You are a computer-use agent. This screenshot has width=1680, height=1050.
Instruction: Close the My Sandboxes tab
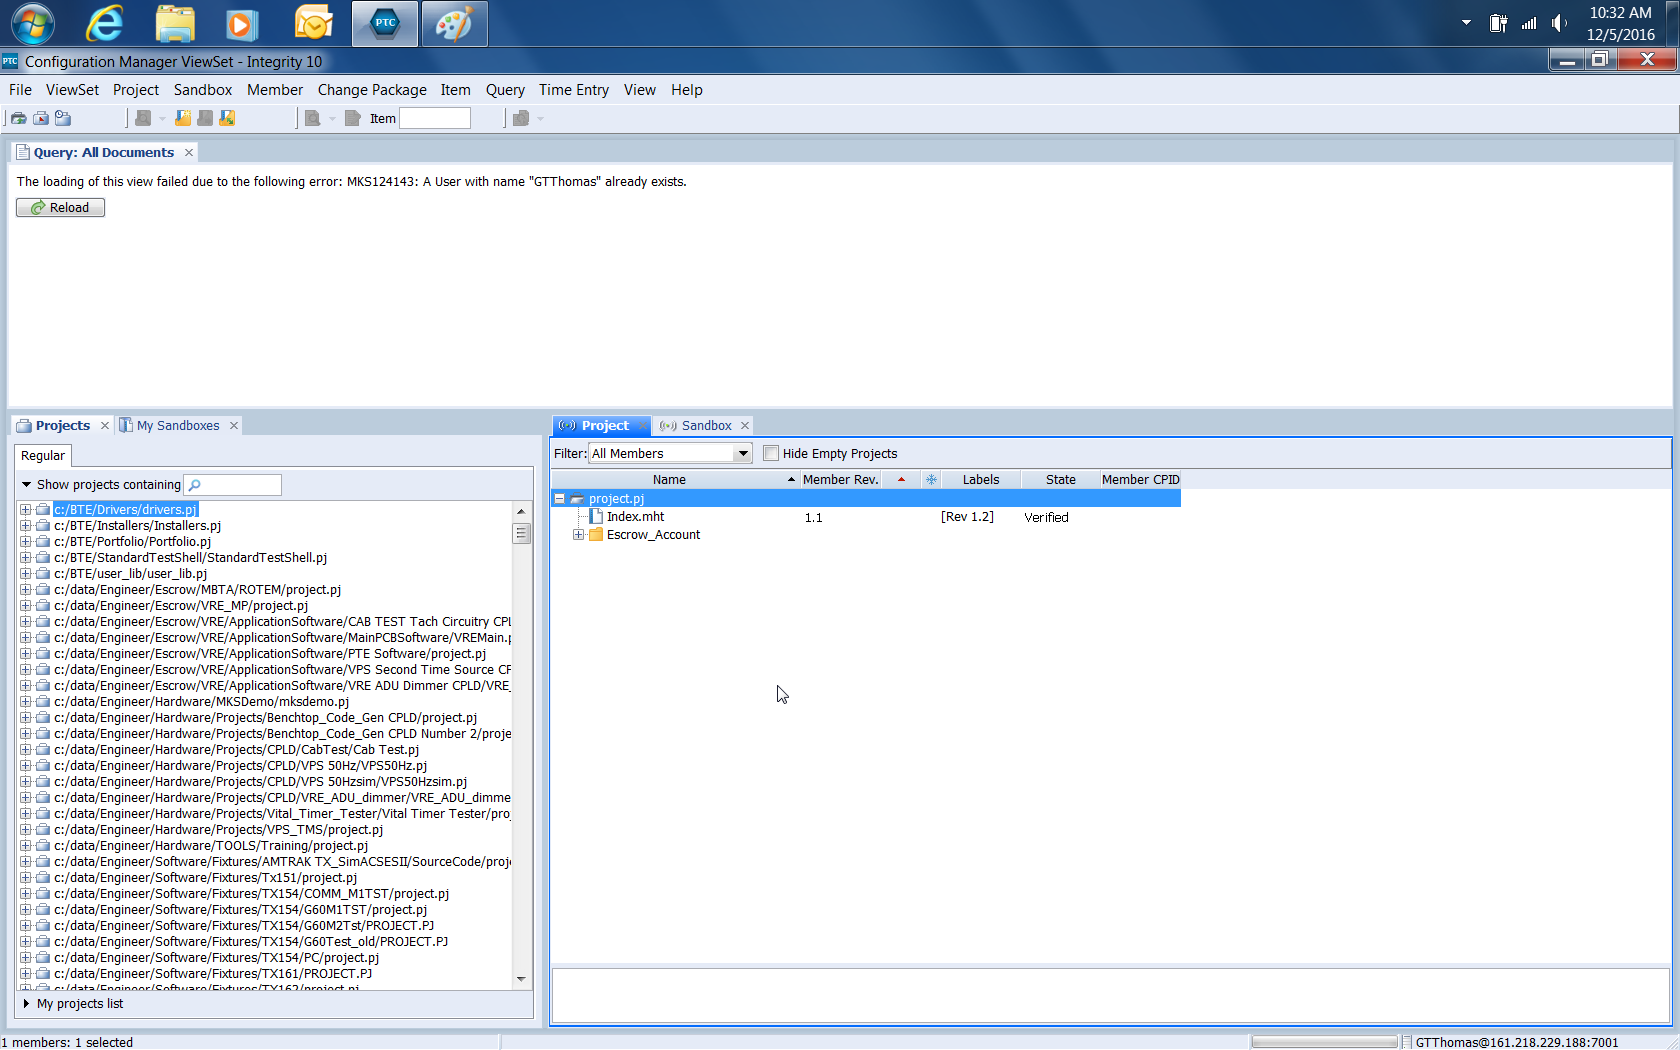pyautogui.click(x=234, y=425)
